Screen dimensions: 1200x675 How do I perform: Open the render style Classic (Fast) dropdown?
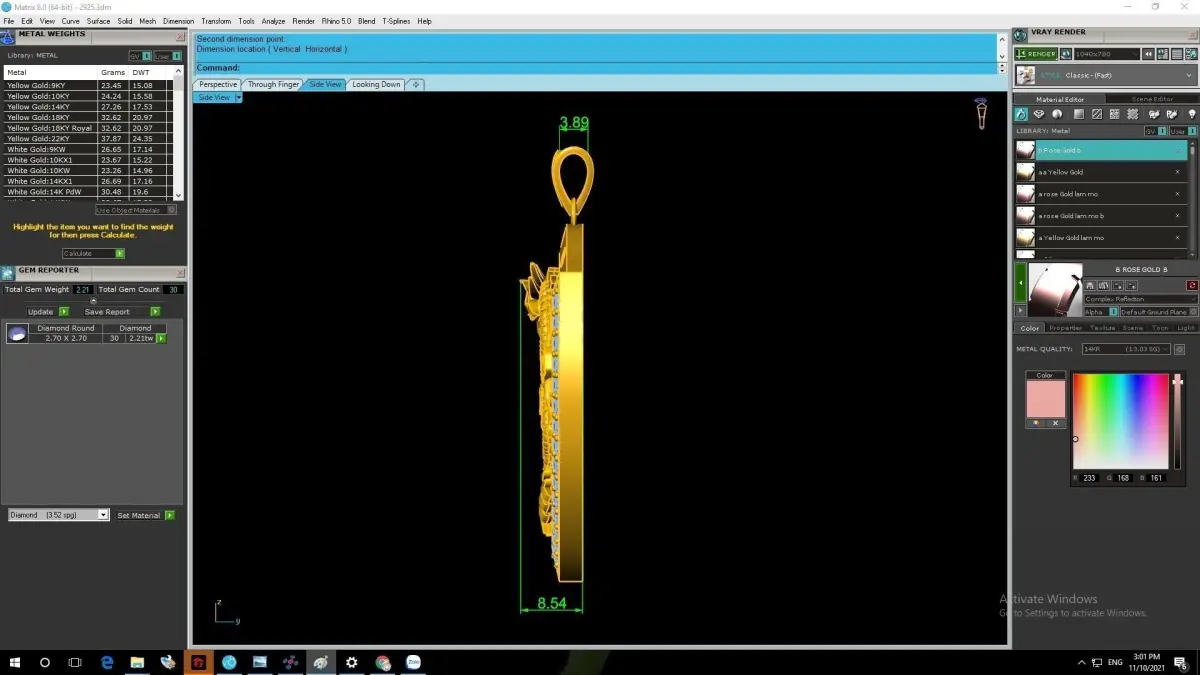[x=1106, y=75]
